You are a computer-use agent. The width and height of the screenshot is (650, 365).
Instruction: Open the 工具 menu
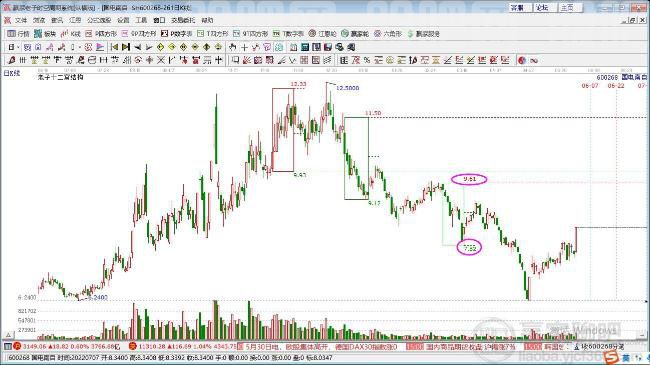141,20
